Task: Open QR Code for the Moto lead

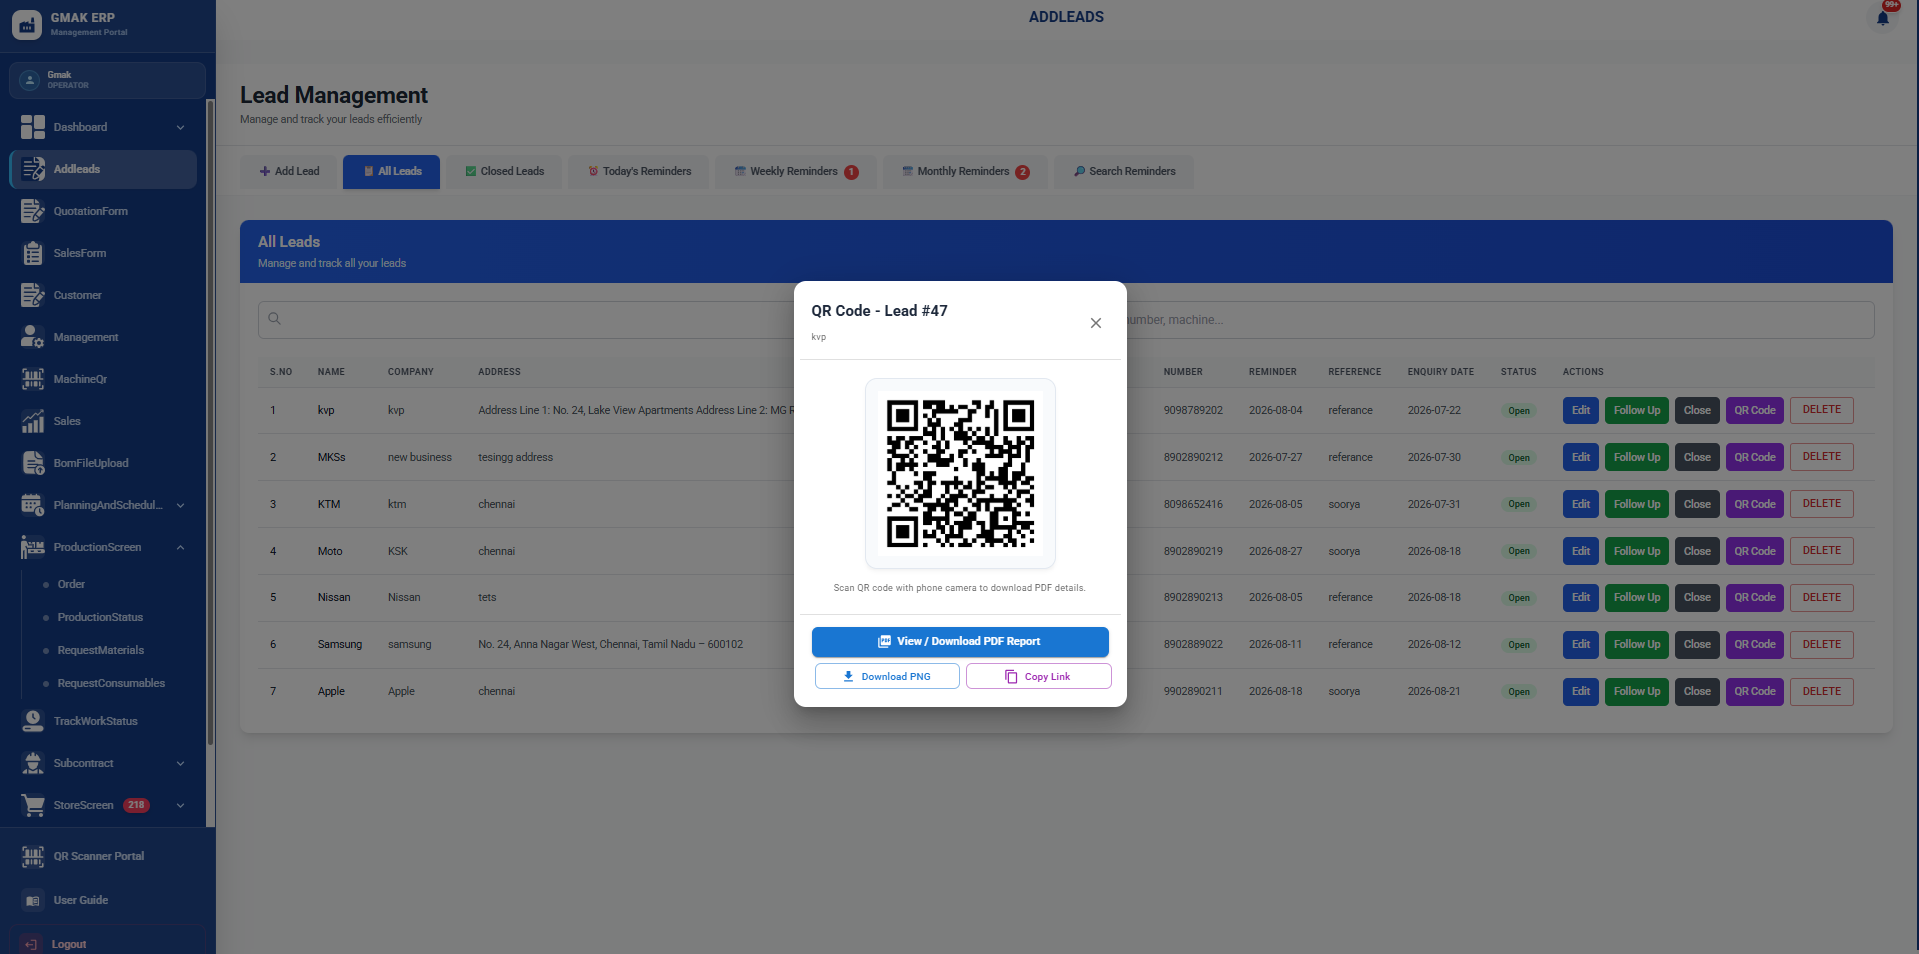Action: coord(1755,551)
